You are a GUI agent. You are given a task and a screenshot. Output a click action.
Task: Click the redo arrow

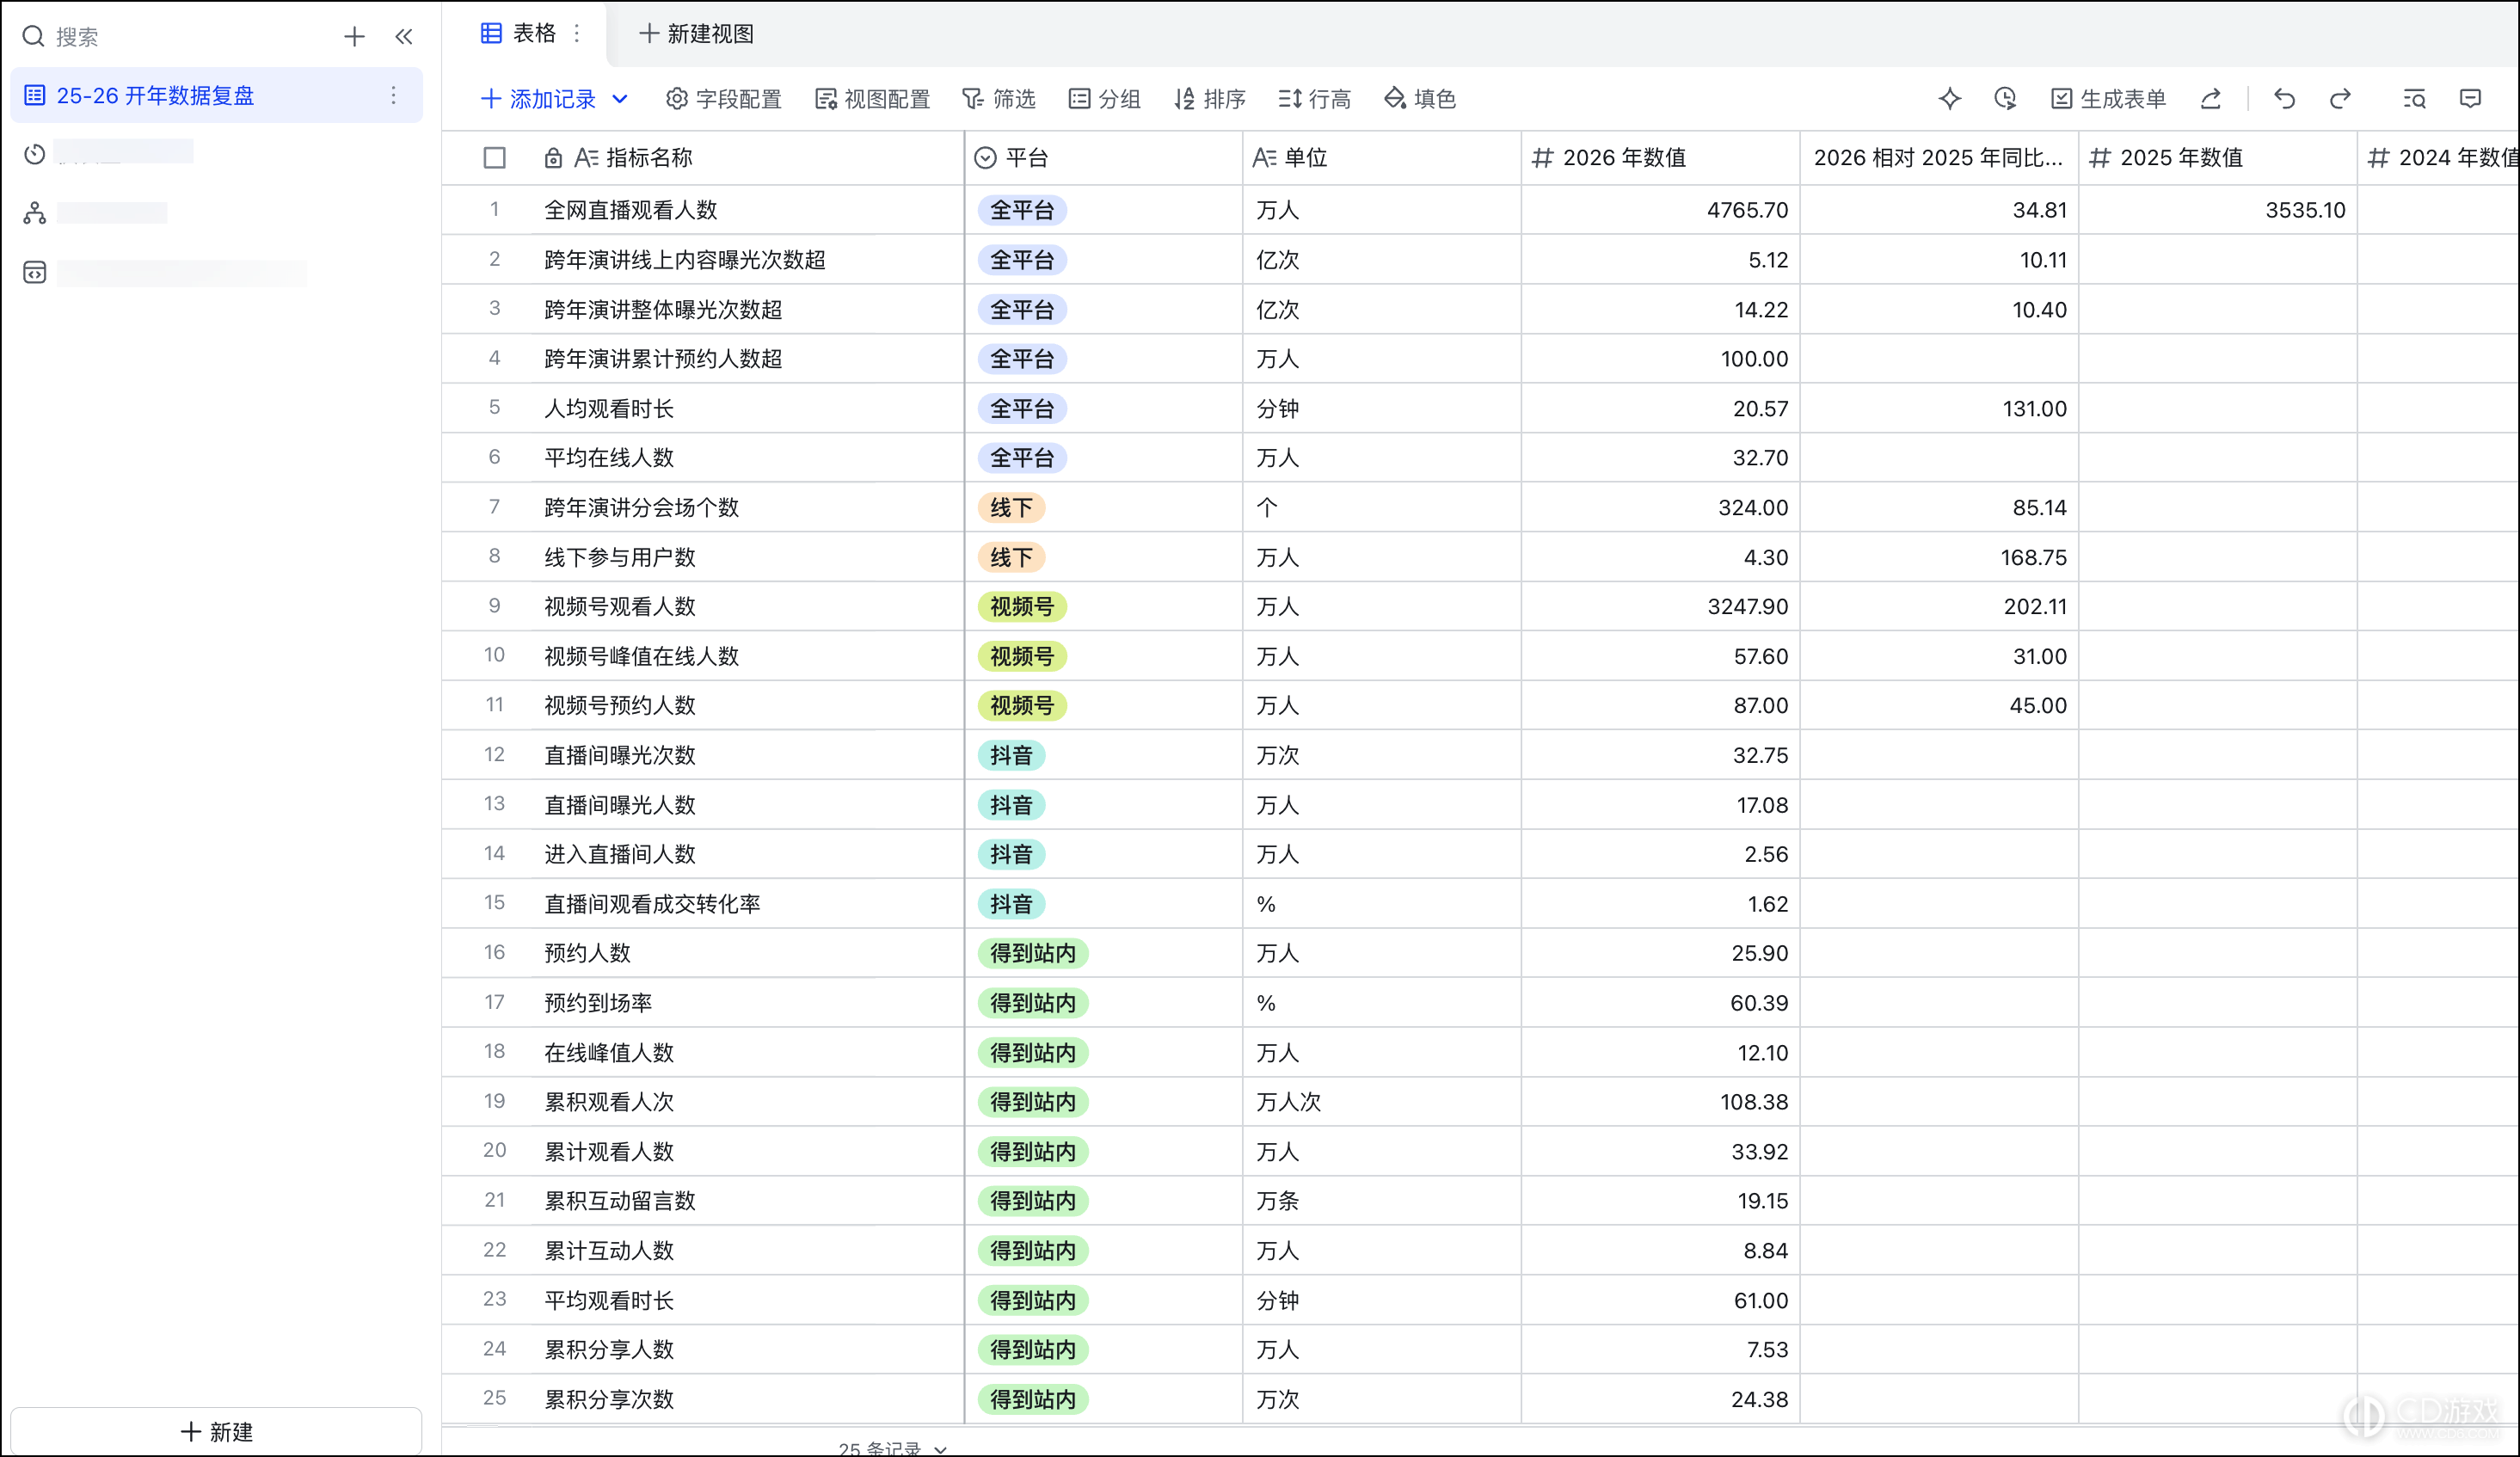2340,99
